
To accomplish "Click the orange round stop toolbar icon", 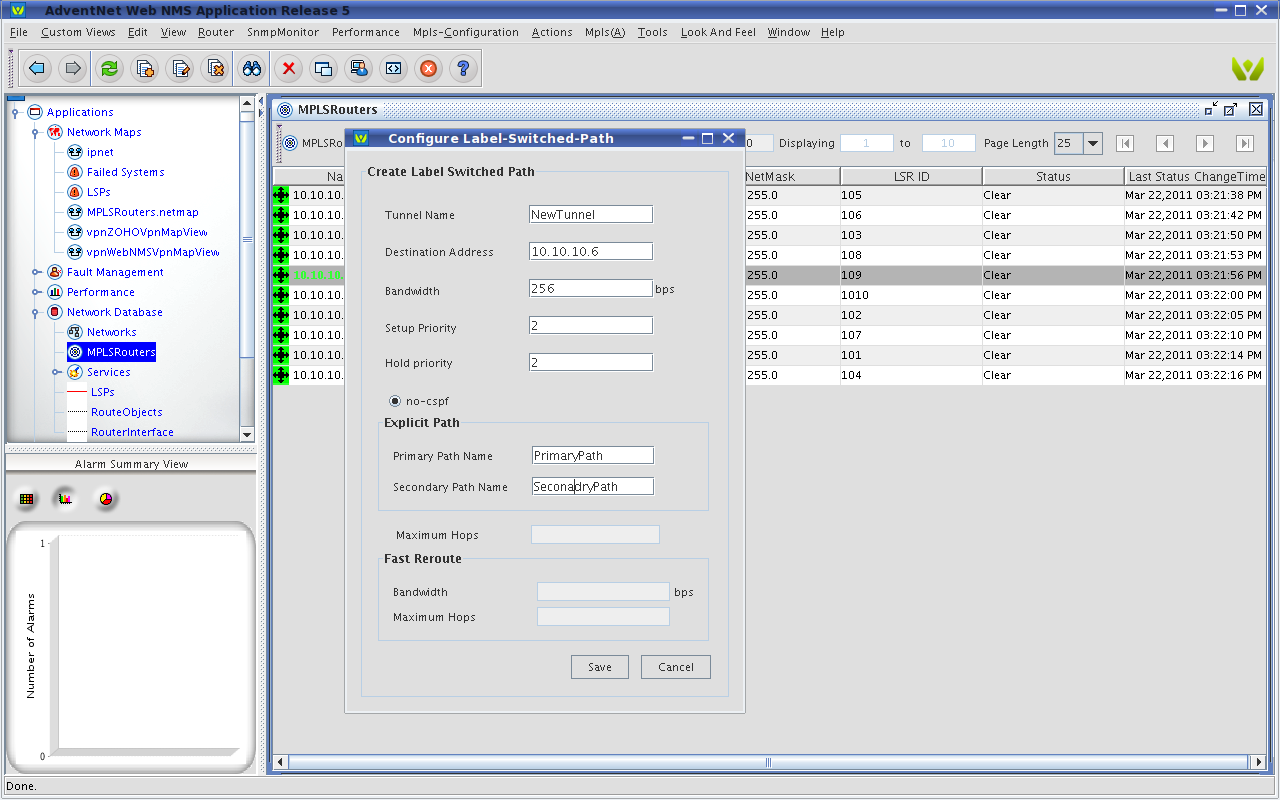I will tap(428, 68).
